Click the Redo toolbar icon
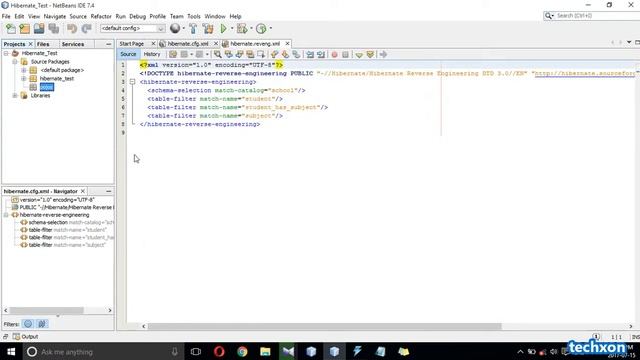The height and width of the screenshot is (360, 640). coord(87,29)
